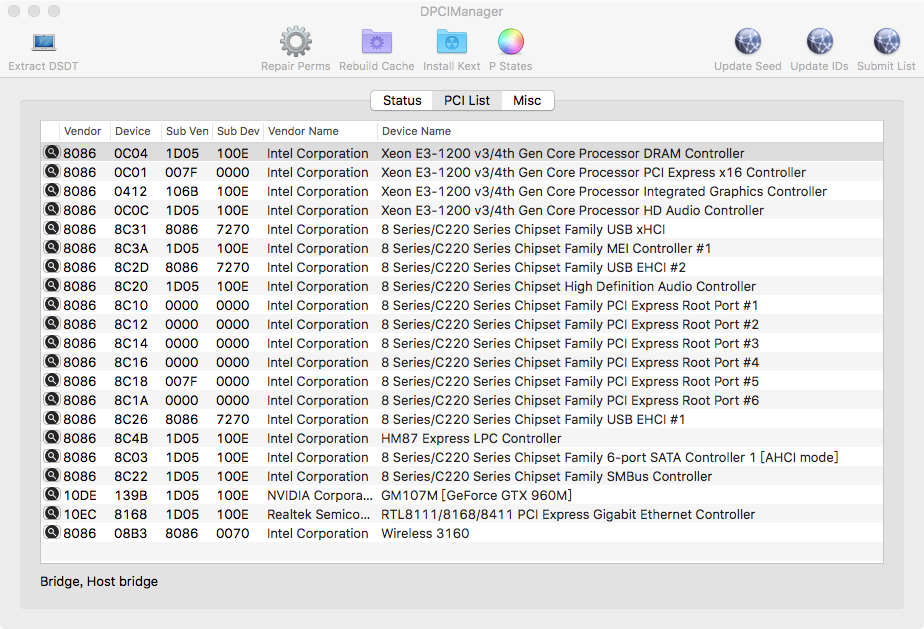Click magnifier icon for SMBus Controller row

[52, 475]
